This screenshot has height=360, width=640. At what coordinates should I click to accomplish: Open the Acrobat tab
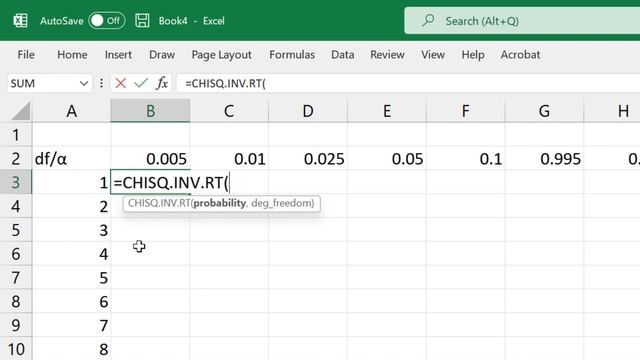(x=520, y=55)
